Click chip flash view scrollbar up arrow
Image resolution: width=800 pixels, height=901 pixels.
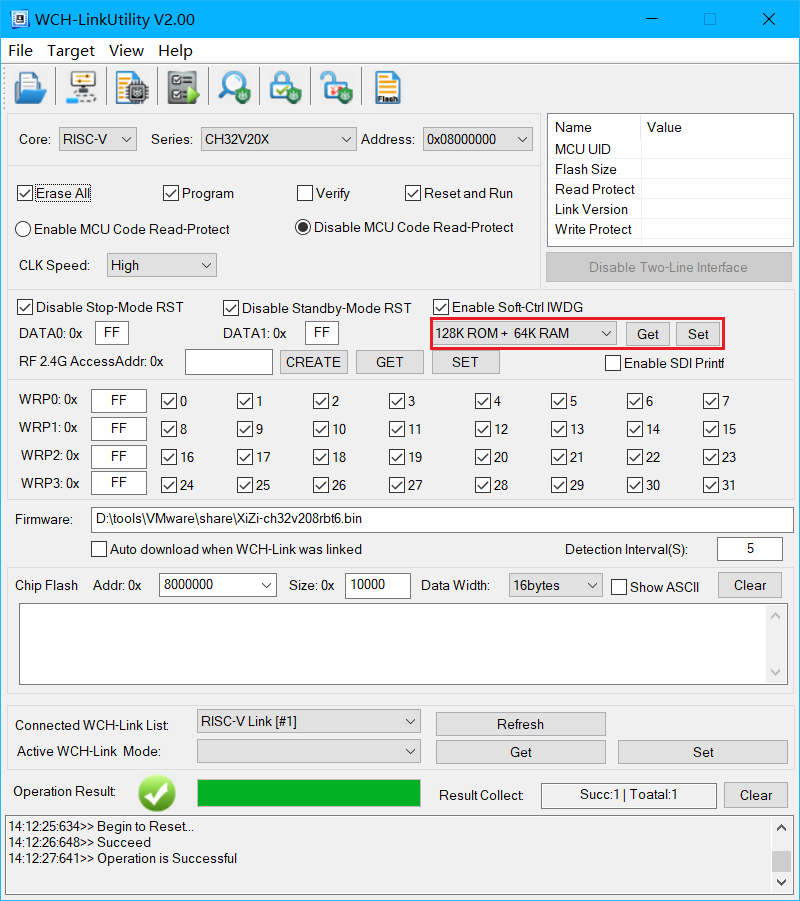775,616
